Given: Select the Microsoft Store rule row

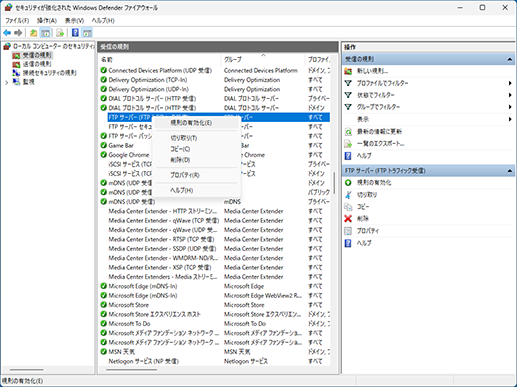Looking at the screenshot, I should pyautogui.click(x=129, y=305).
